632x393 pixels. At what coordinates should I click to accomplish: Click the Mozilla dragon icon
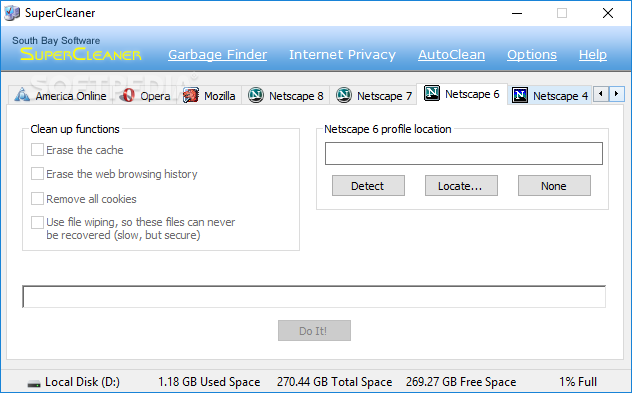(x=190, y=95)
